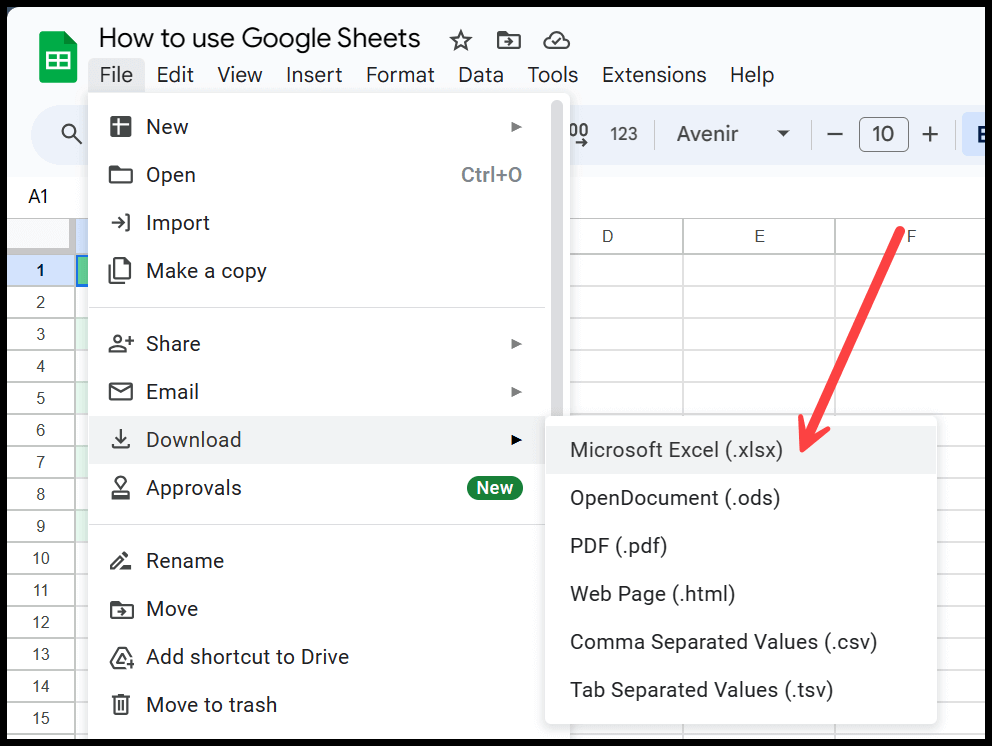Click the File menu vertical scrollbar
992x746 pixels.
pyautogui.click(x=557, y=259)
